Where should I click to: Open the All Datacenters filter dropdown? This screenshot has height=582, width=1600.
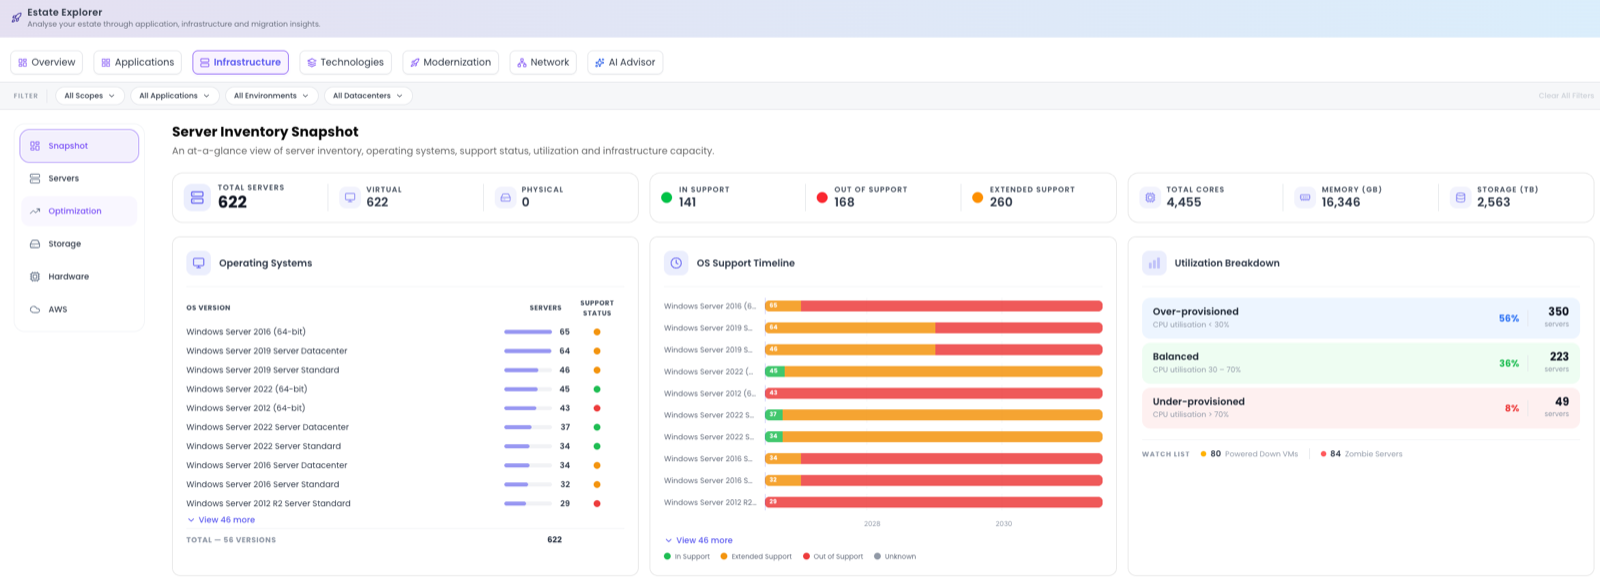click(367, 96)
